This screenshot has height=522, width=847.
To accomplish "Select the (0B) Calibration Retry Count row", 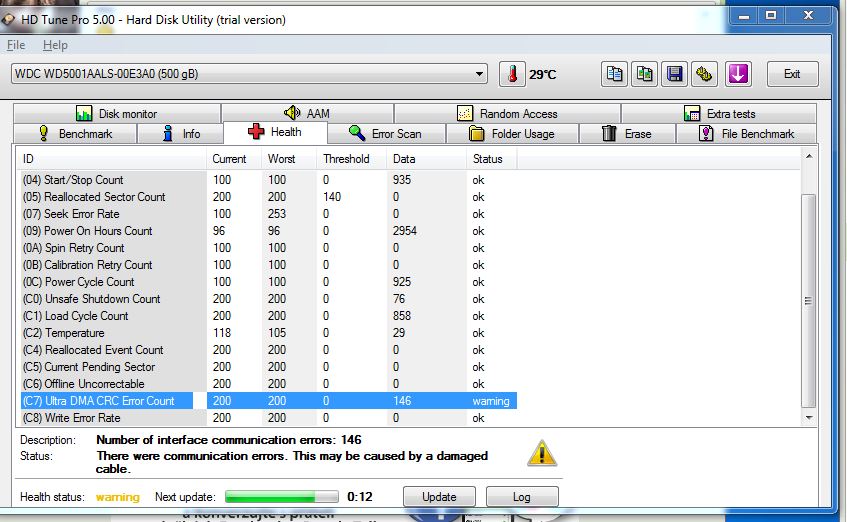I will pos(268,265).
